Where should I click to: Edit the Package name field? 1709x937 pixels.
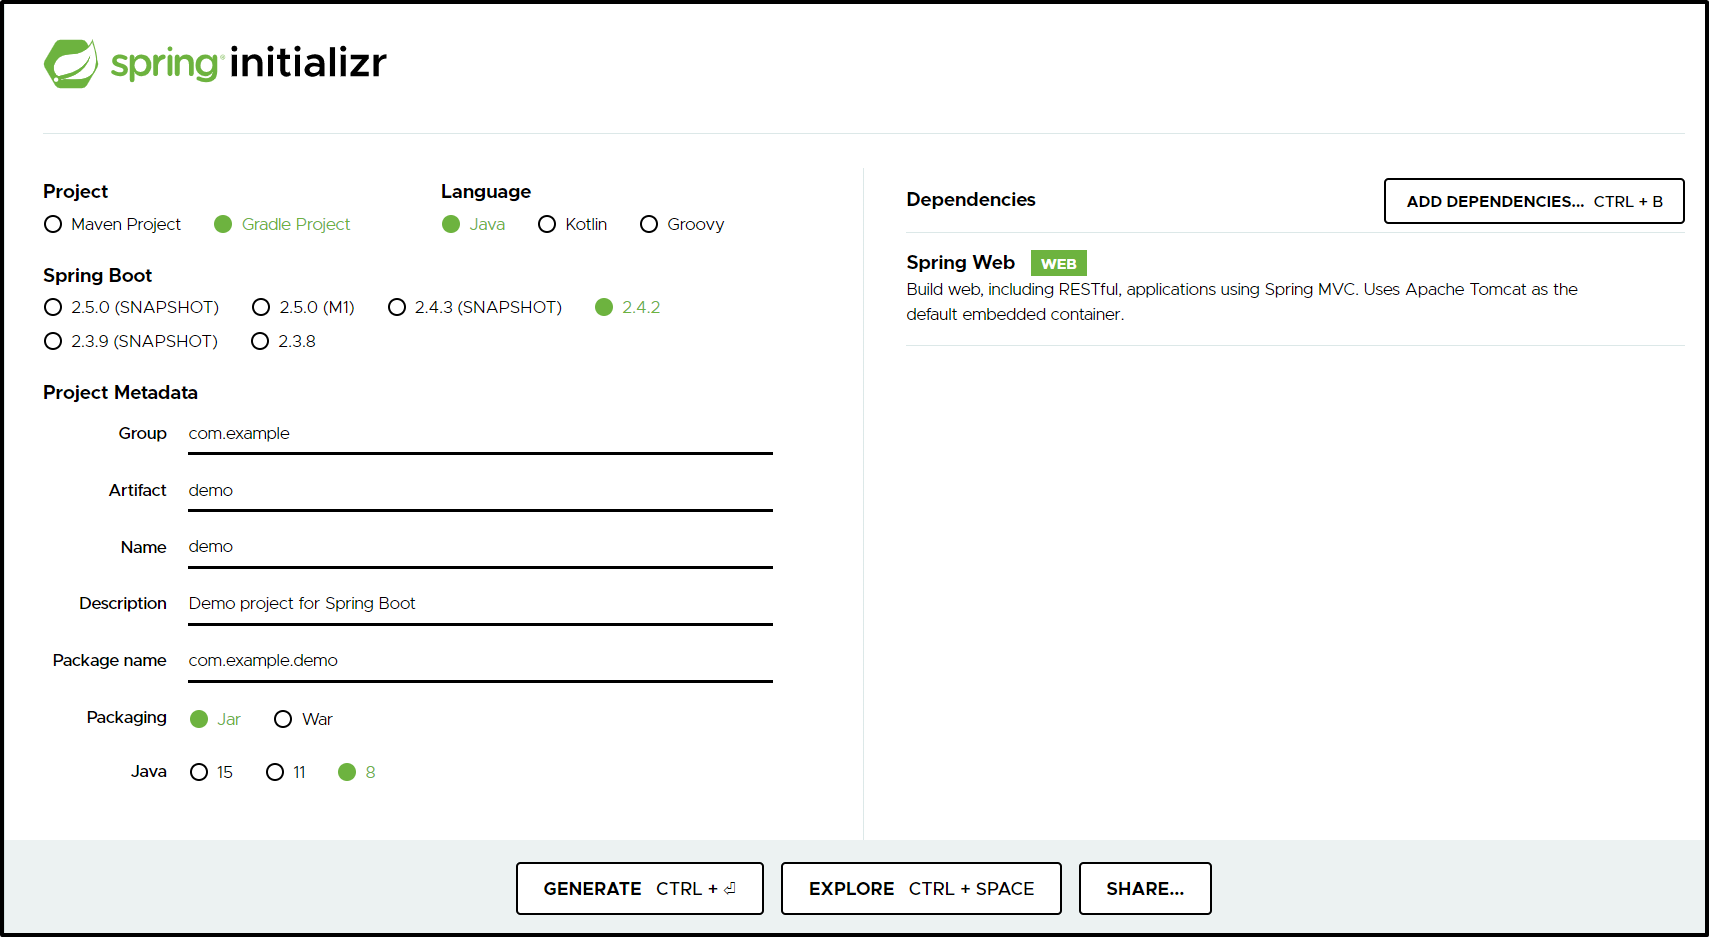coord(480,661)
